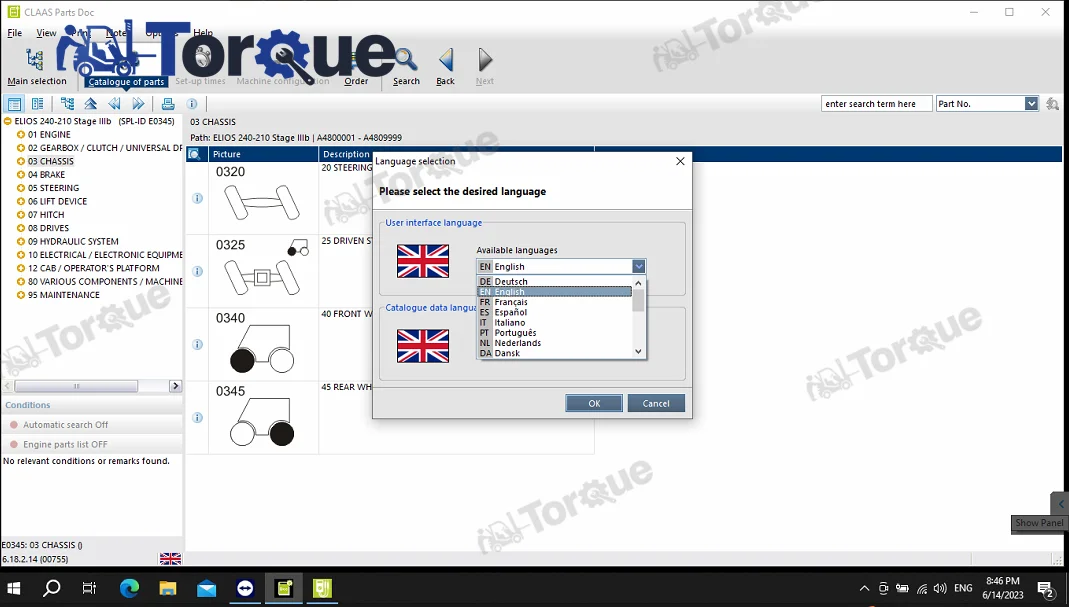Open the Part No. search type dropdown

pyautogui.click(x=1031, y=104)
